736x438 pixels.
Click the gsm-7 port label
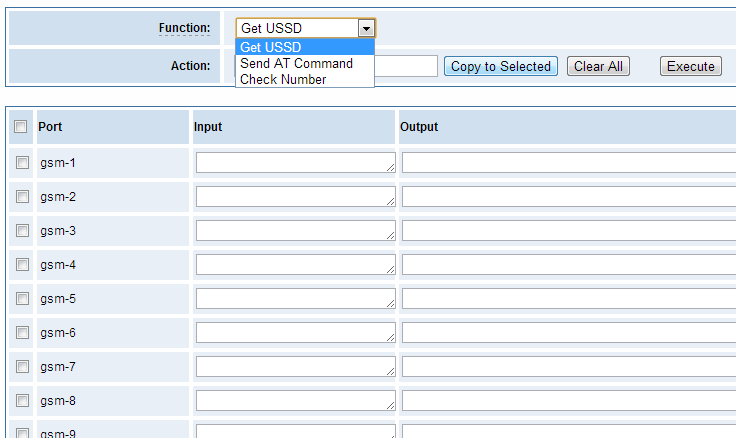[x=58, y=367]
